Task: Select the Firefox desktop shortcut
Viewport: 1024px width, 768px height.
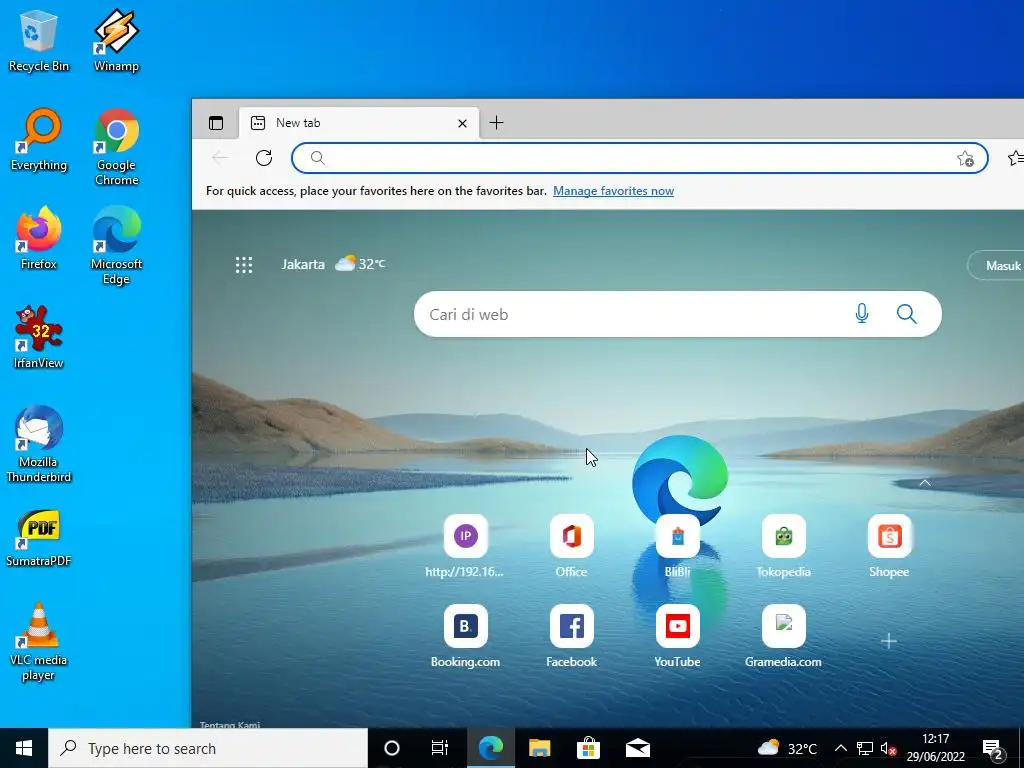Action: [x=39, y=238]
